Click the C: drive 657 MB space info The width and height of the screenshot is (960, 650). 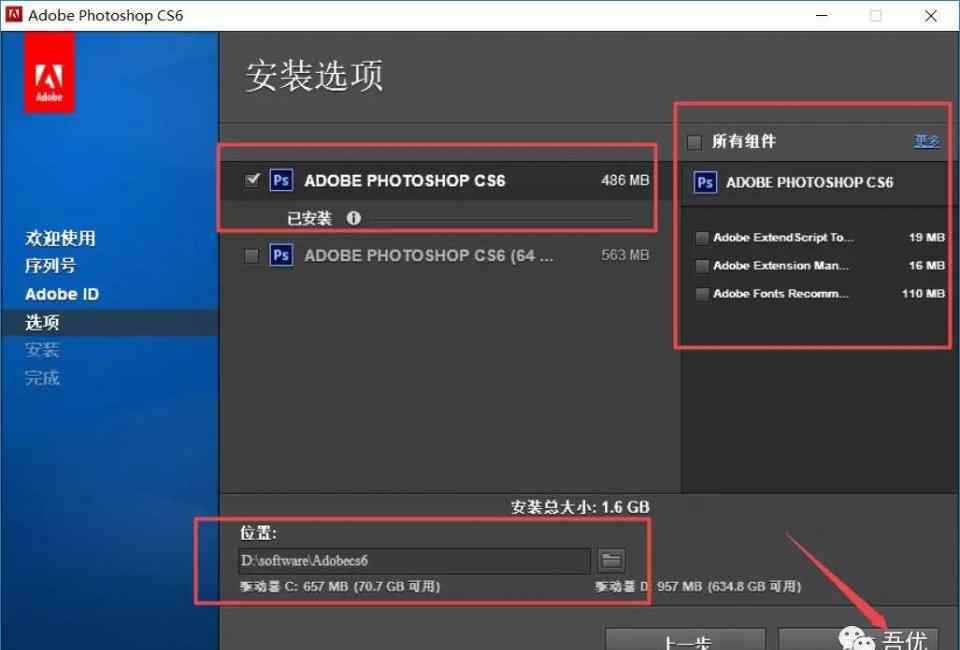pos(340,586)
